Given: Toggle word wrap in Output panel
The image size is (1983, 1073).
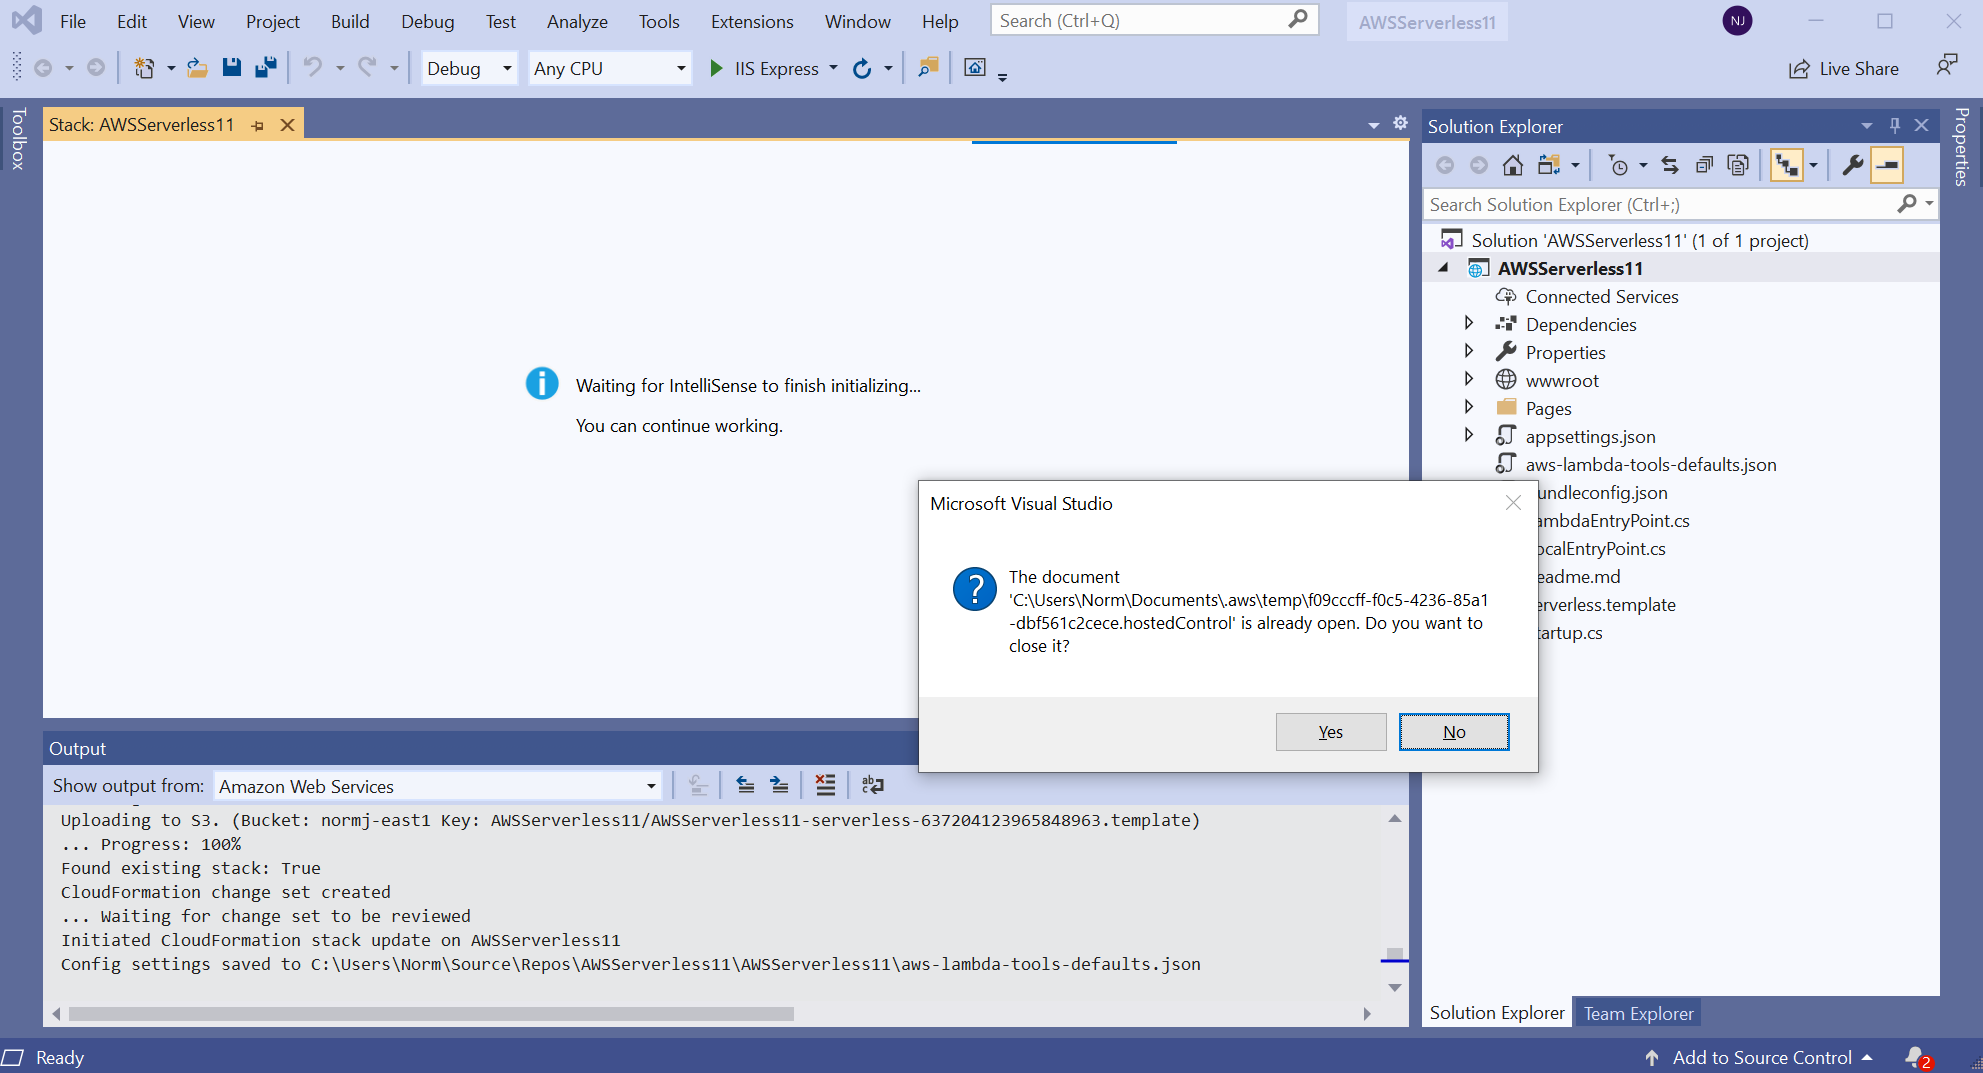Looking at the screenshot, I should [x=873, y=785].
